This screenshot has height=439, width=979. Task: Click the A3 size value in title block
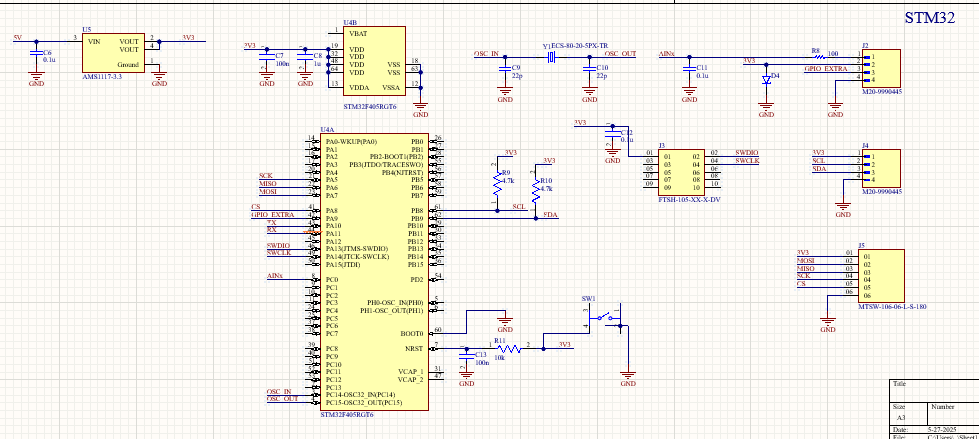900,417
